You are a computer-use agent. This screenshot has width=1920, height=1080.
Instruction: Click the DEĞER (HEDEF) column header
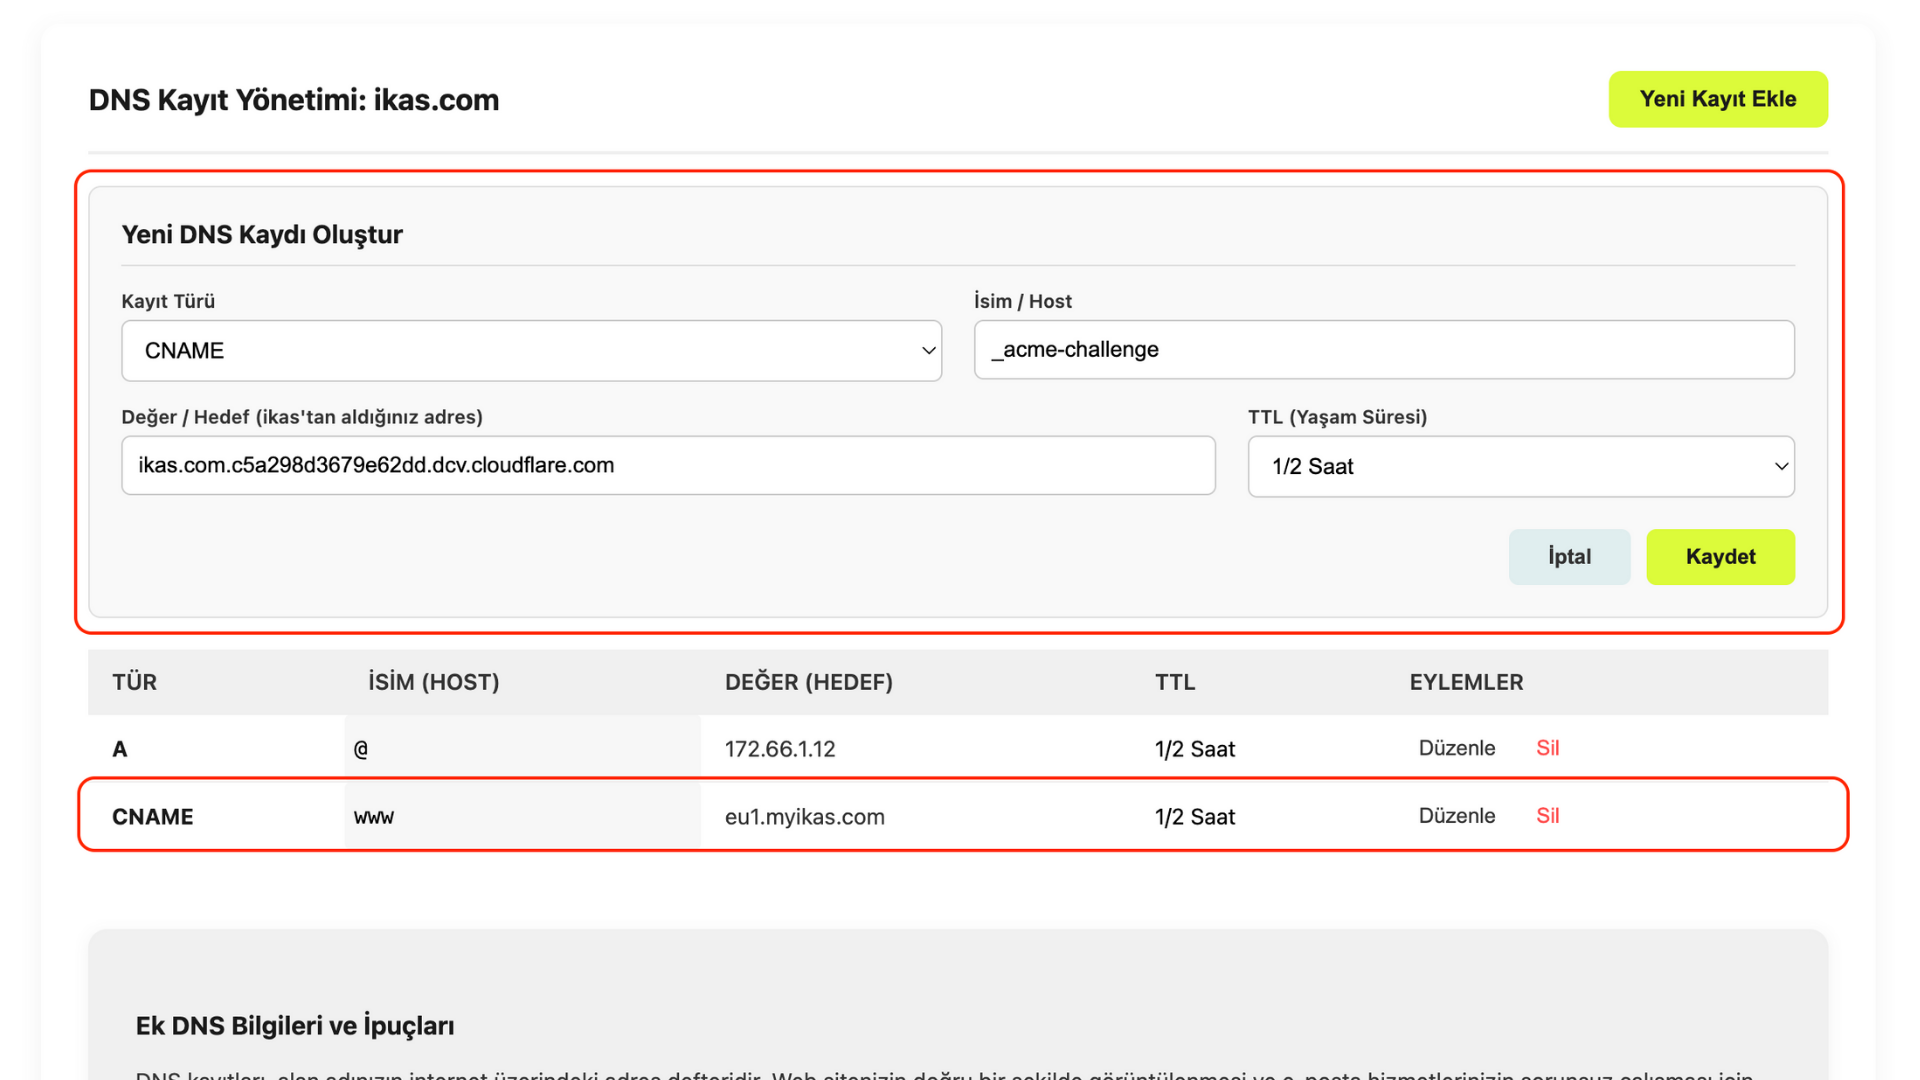809,682
